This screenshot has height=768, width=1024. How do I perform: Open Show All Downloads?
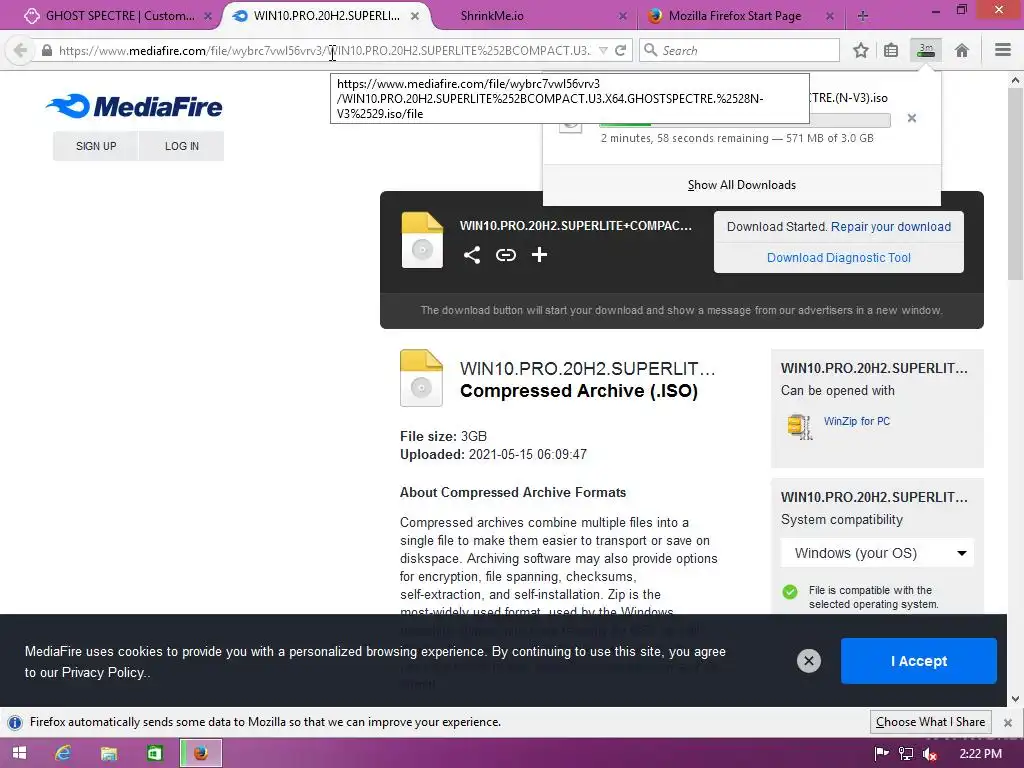741,185
